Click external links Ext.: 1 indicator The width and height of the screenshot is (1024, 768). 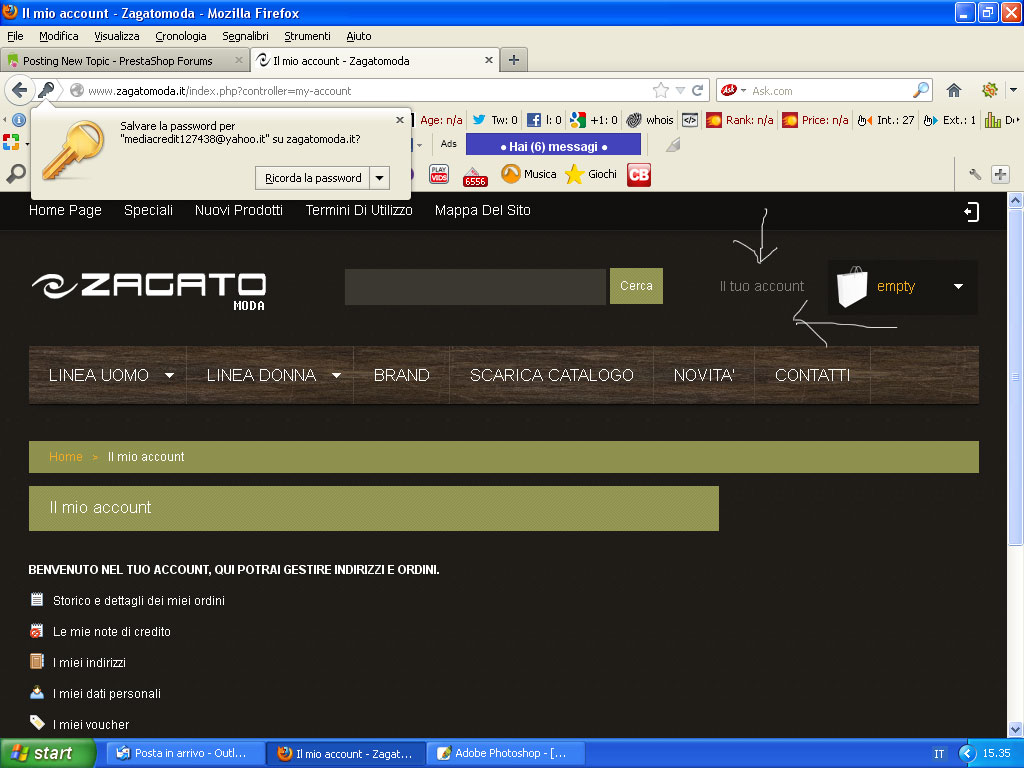click(950, 120)
